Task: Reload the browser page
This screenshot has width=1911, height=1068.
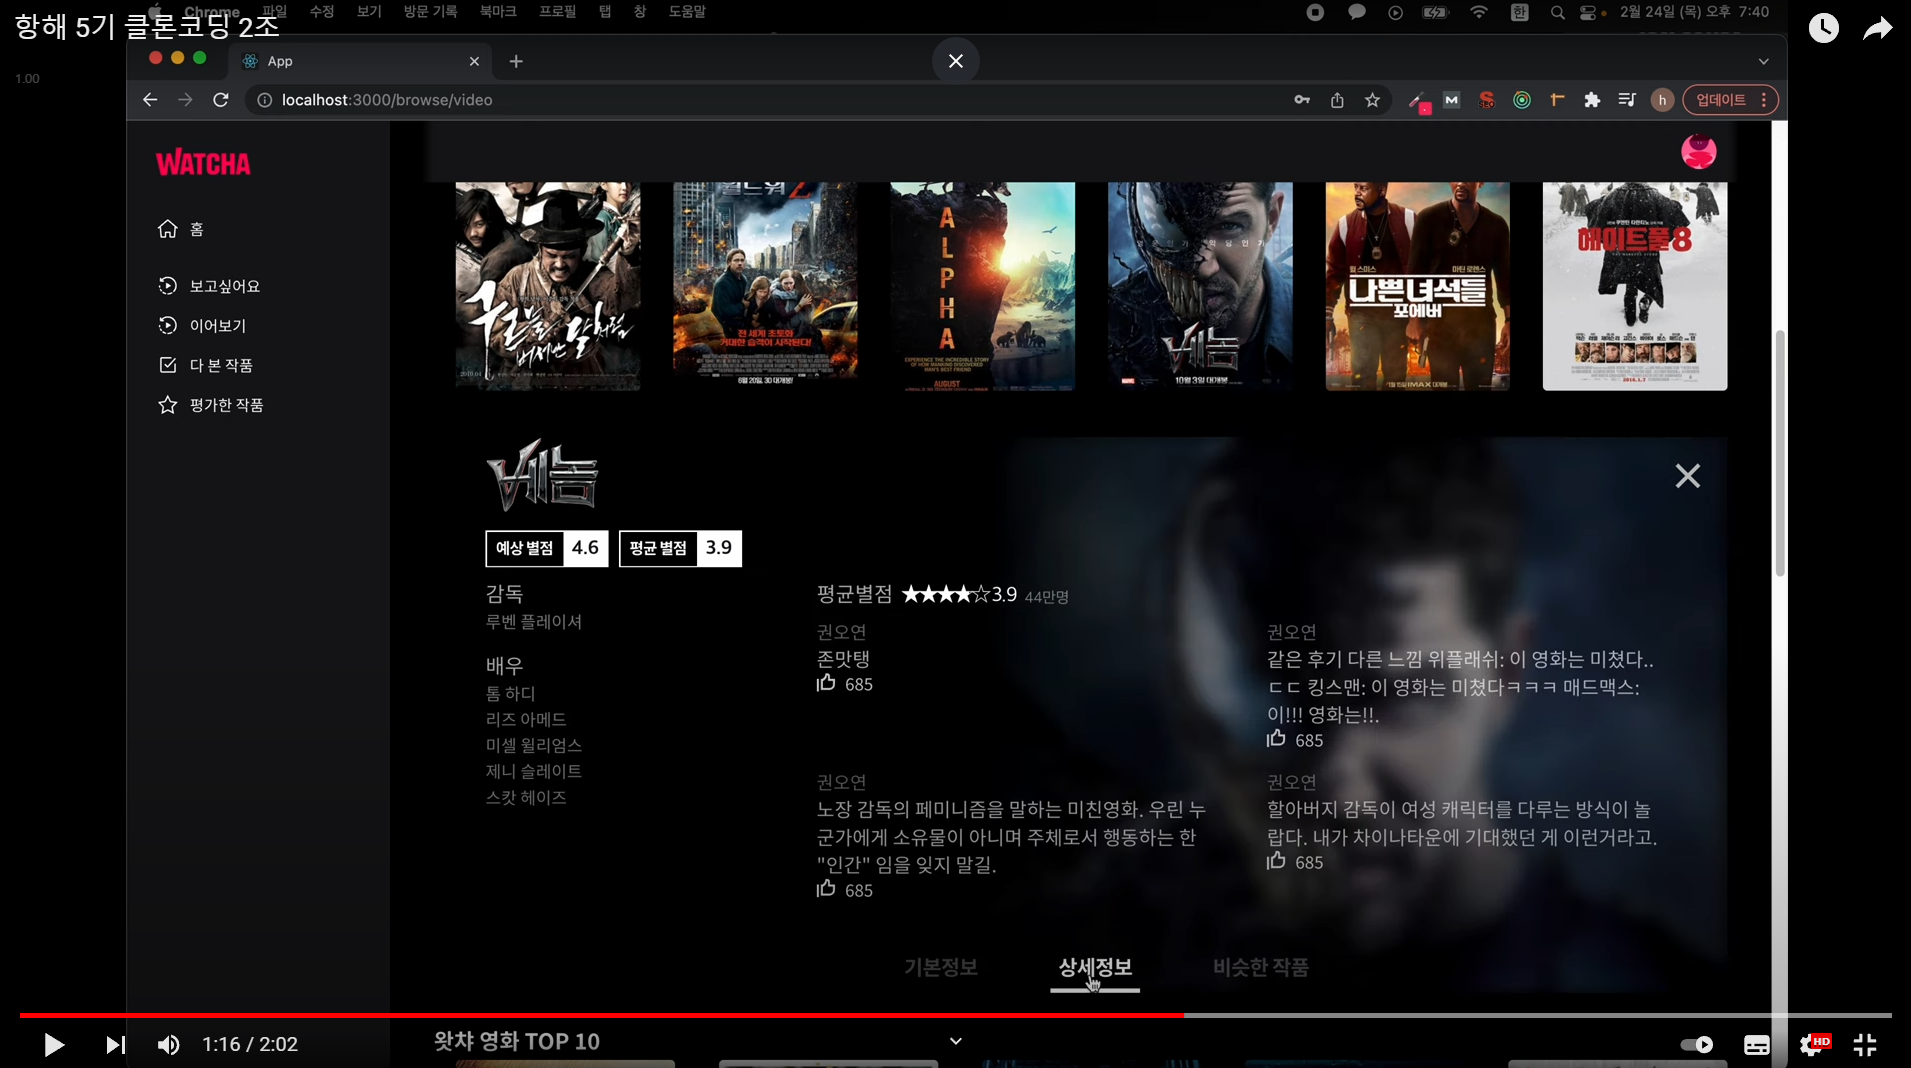Action: coord(221,100)
